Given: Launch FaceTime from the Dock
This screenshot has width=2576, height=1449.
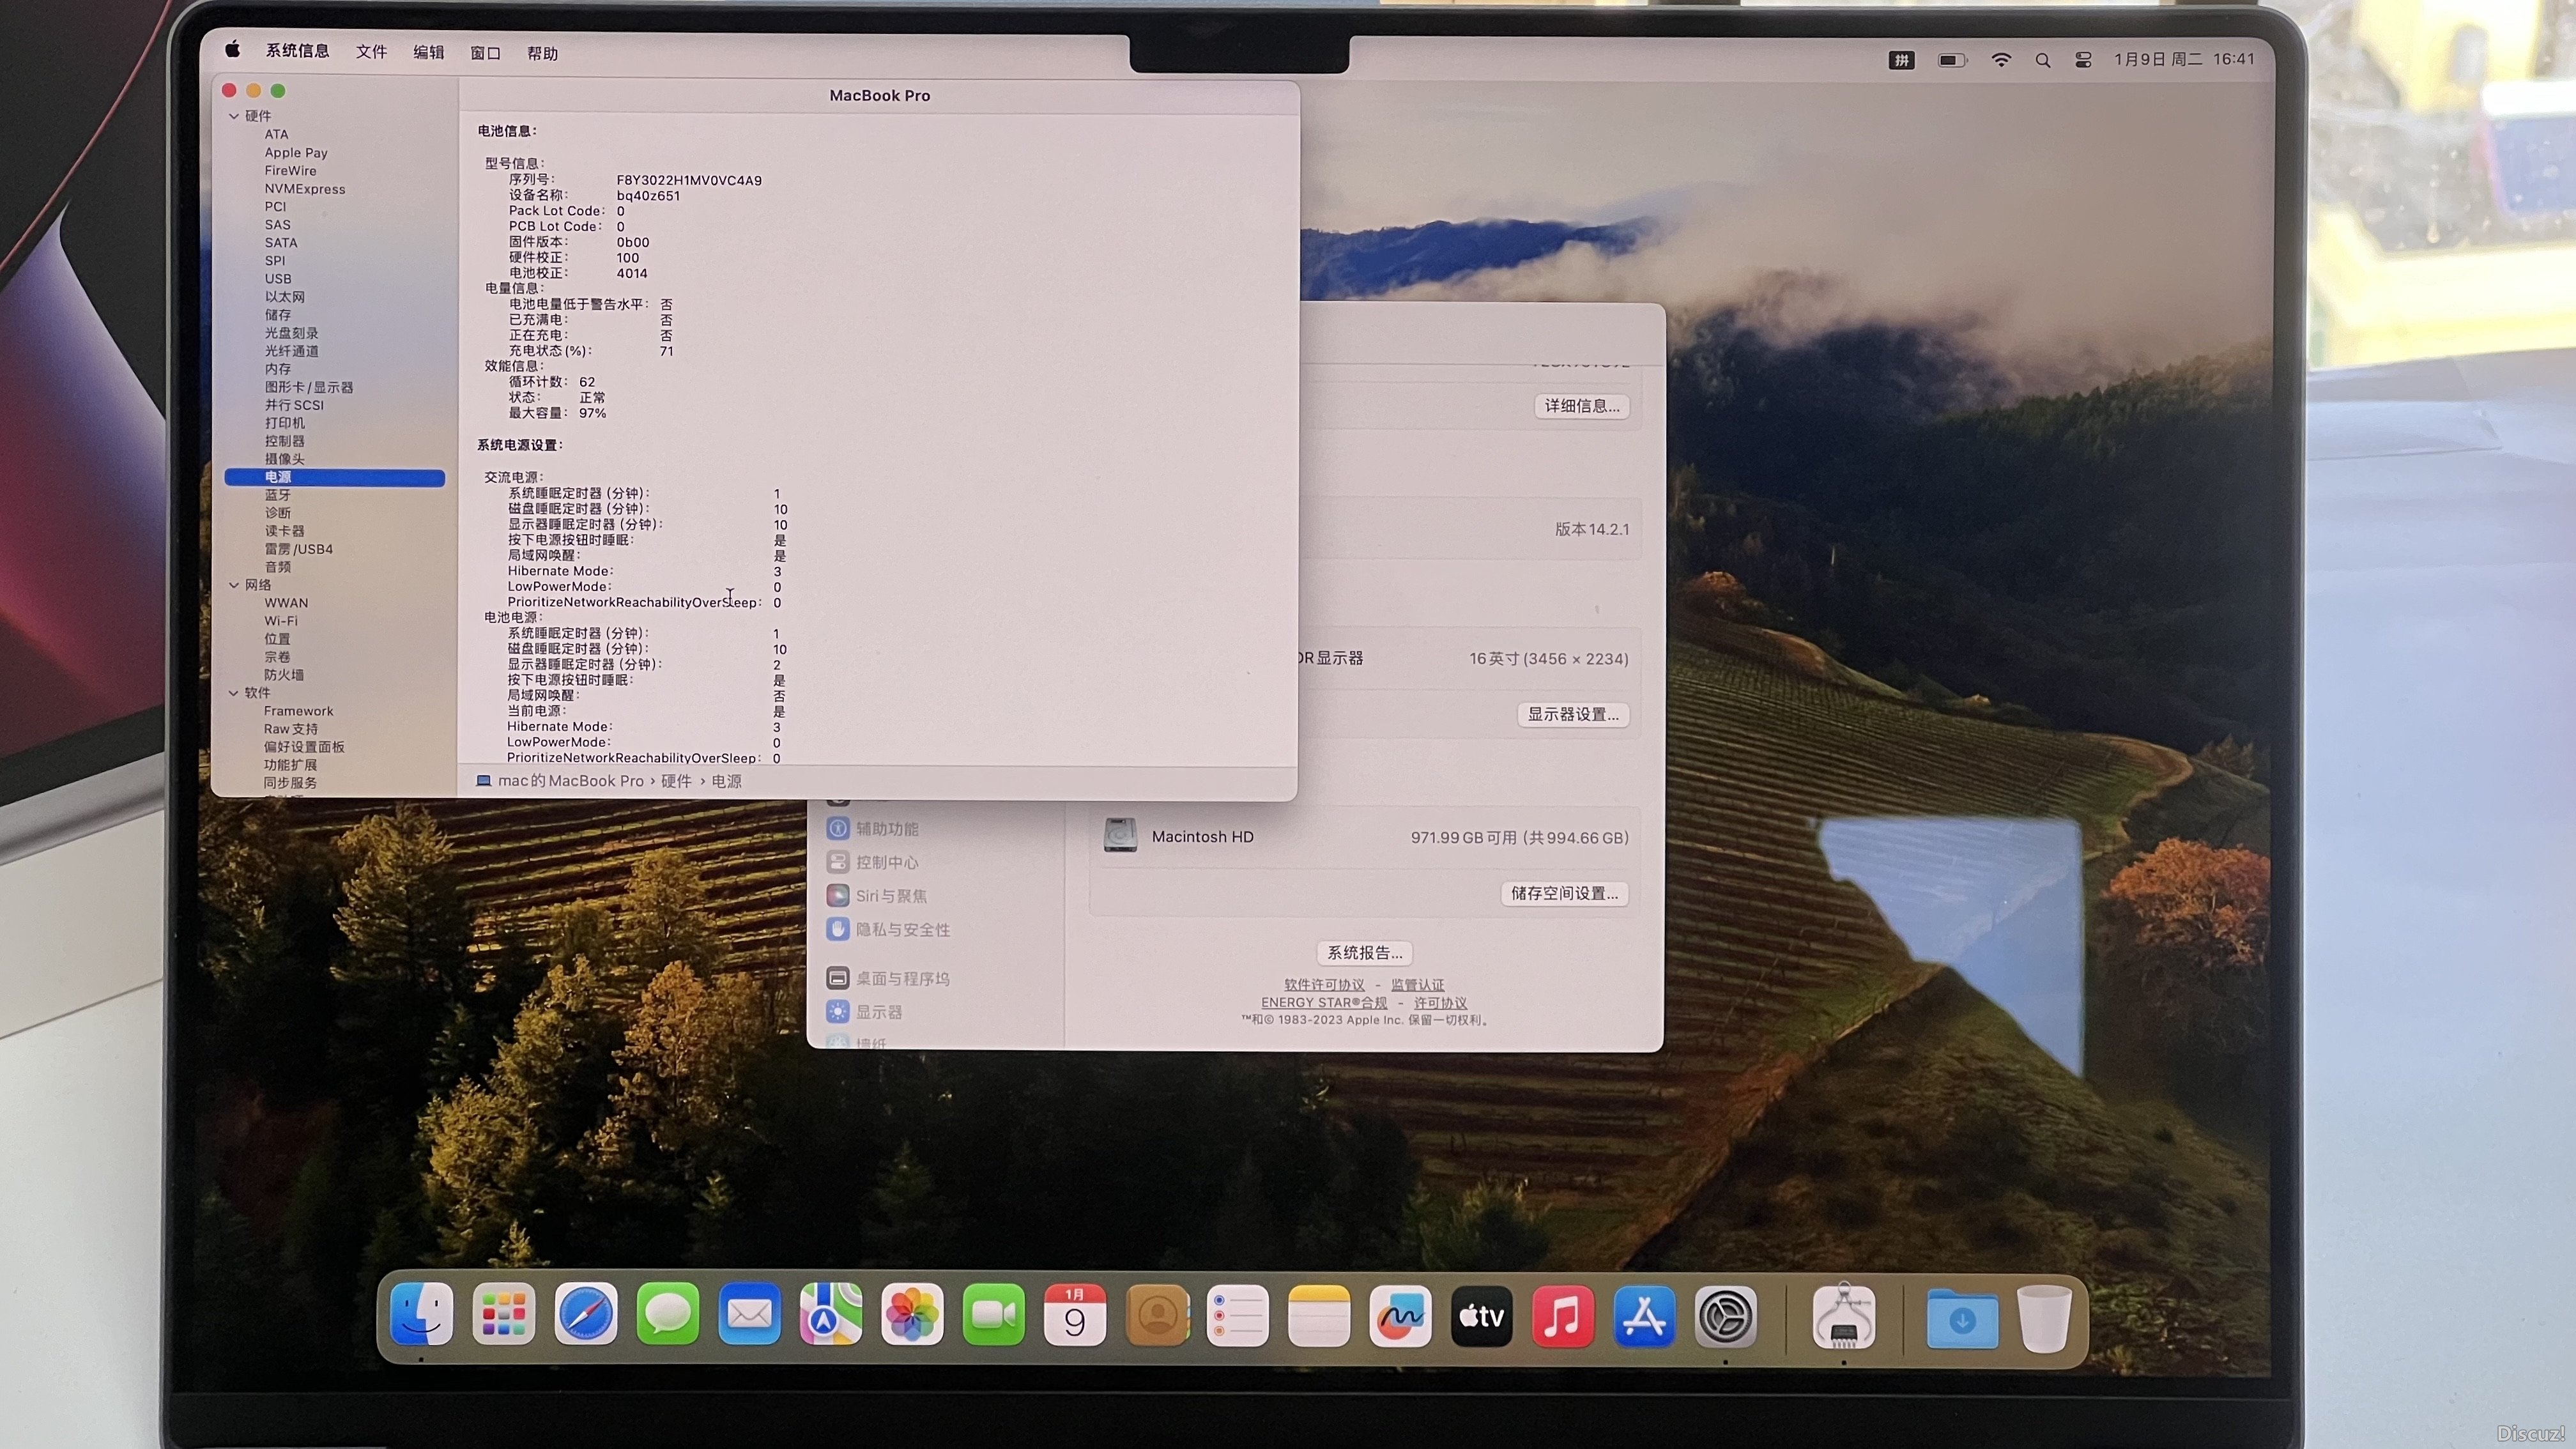Looking at the screenshot, I should (994, 1315).
